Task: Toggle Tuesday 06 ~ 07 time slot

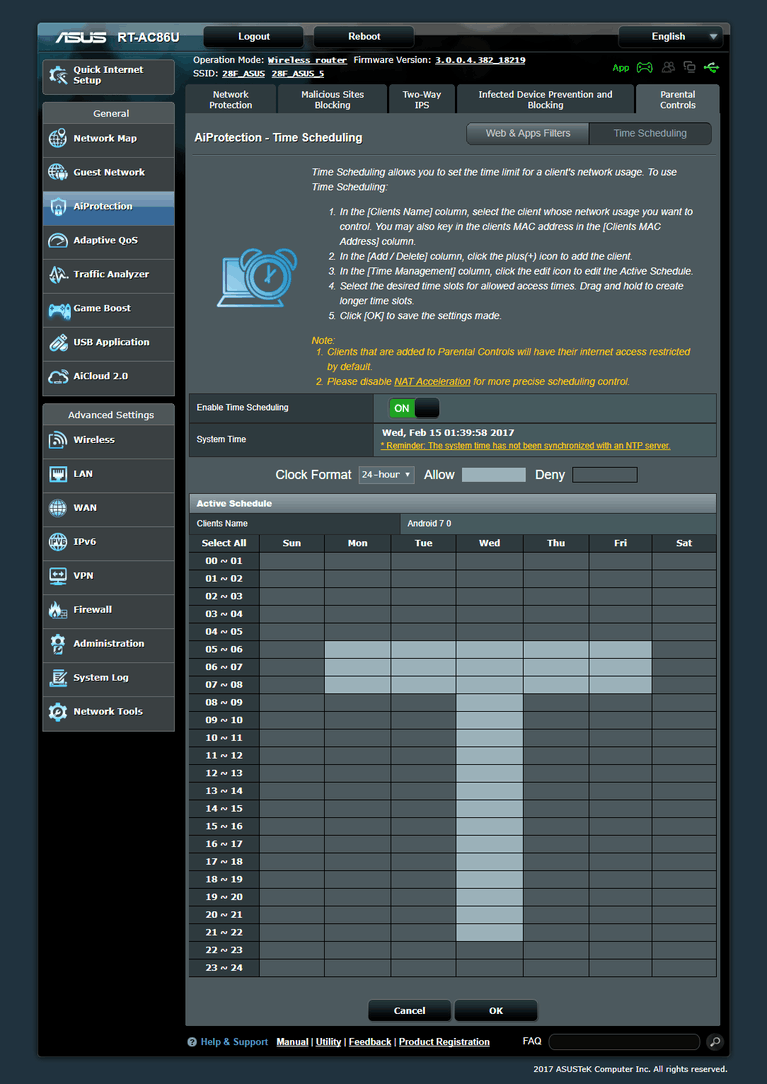Action: (x=423, y=667)
